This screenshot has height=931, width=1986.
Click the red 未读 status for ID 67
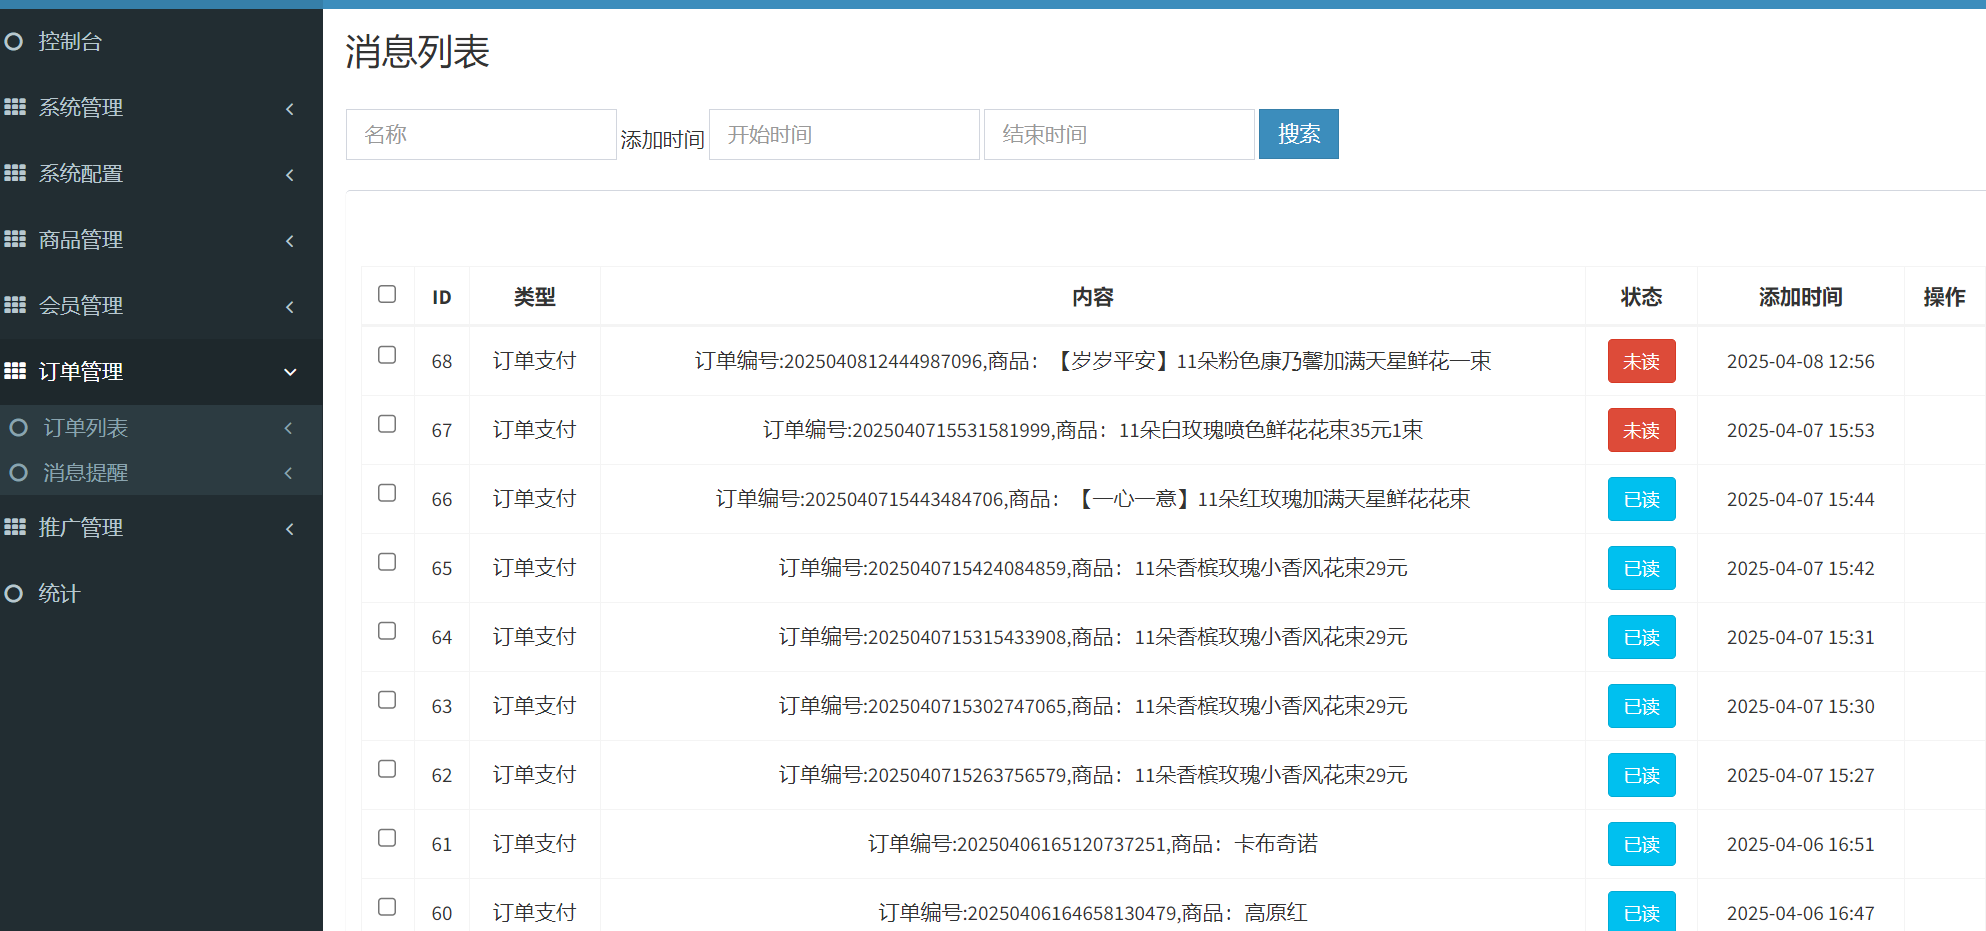(x=1641, y=430)
